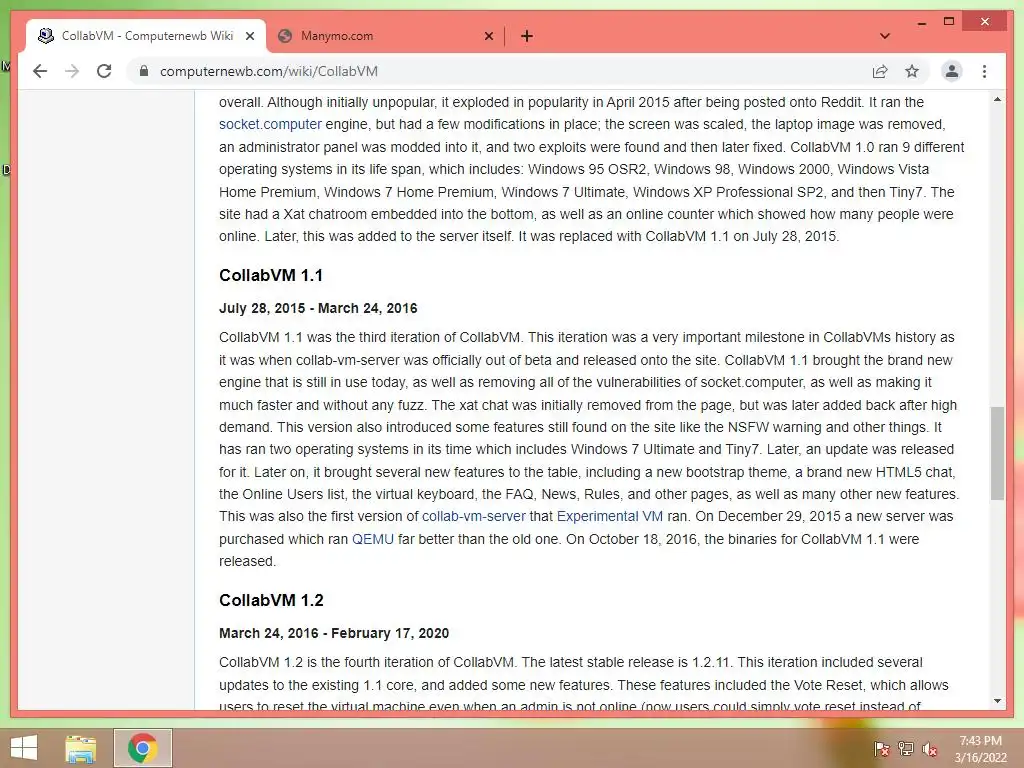The width and height of the screenshot is (1024, 768).
Task: Reload the CollabVM wiki page
Action: coord(104,71)
